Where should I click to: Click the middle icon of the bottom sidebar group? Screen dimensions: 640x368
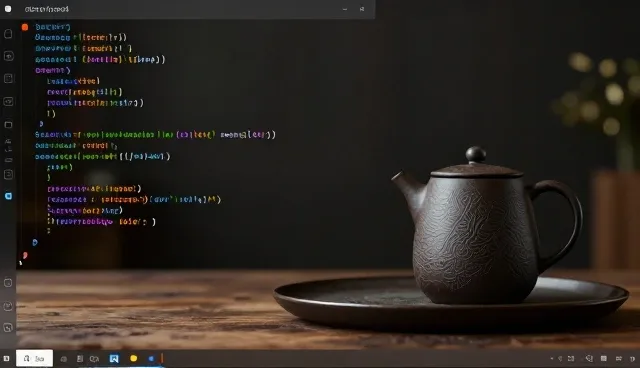(8, 306)
